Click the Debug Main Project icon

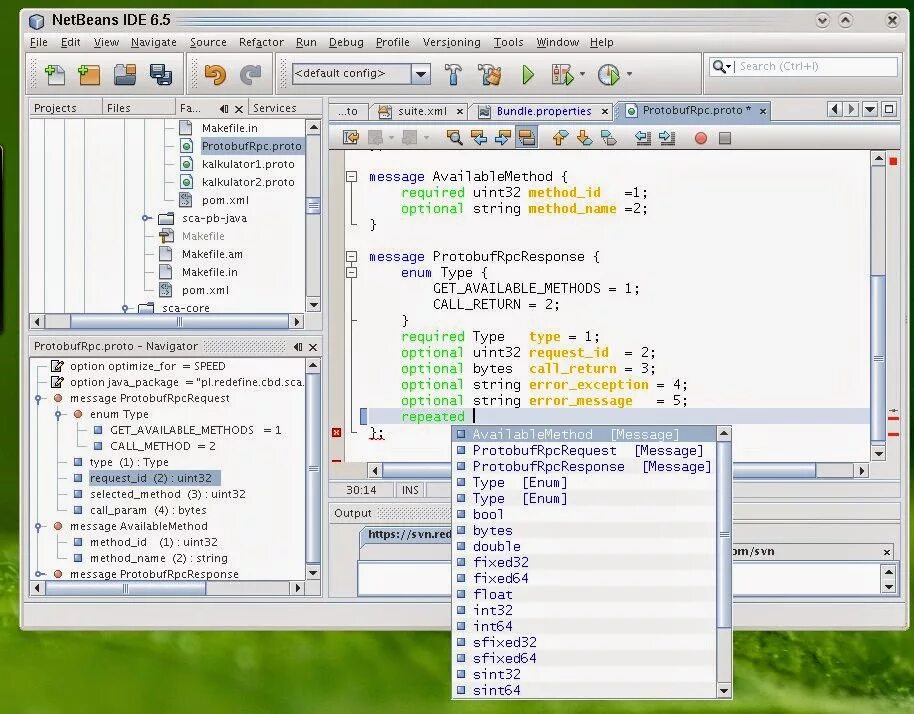[x=562, y=75]
